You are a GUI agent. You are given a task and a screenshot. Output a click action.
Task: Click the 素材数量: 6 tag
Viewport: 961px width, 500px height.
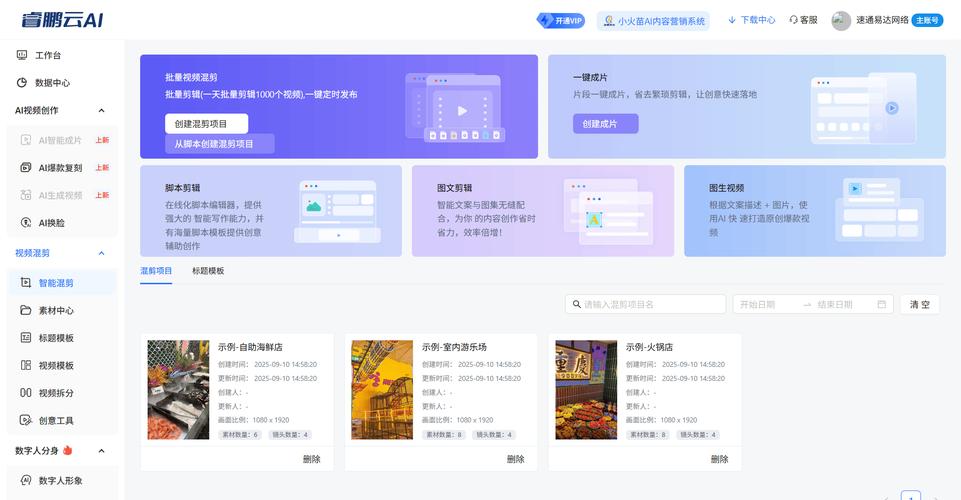tap(240, 434)
